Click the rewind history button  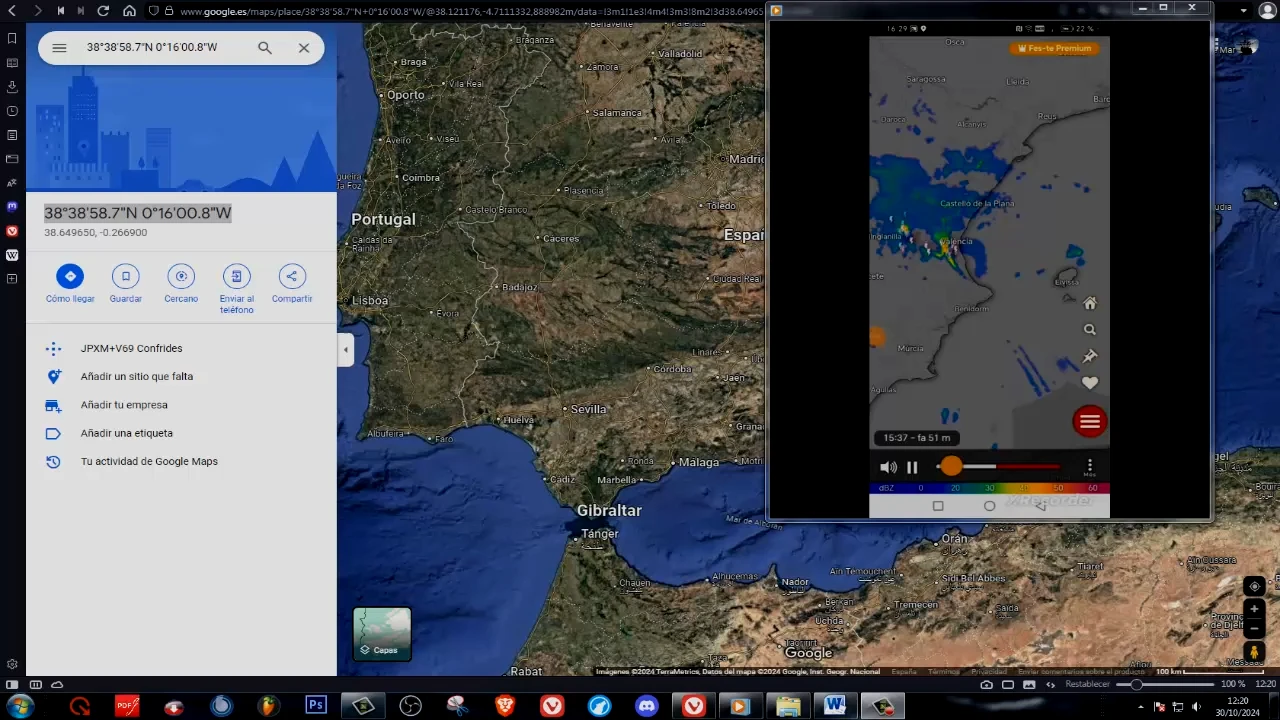[61, 10]
